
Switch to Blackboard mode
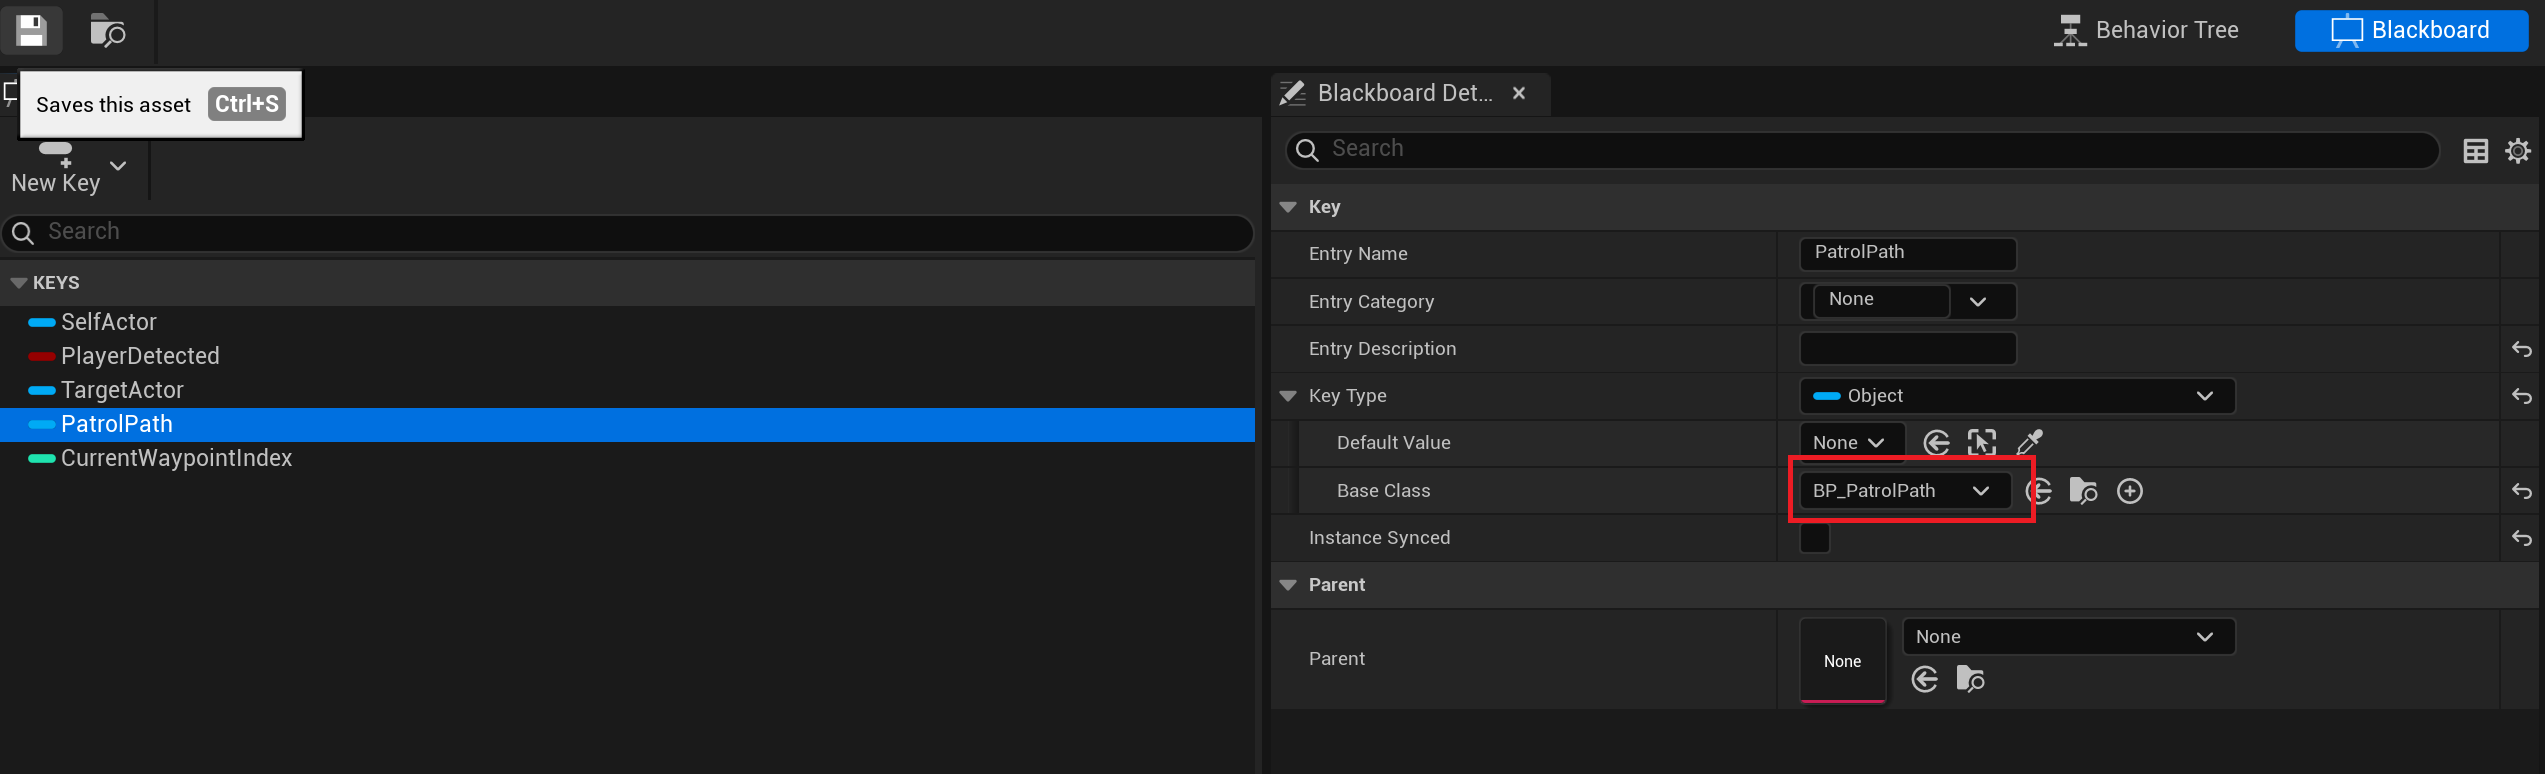[x=2411, y=30]
